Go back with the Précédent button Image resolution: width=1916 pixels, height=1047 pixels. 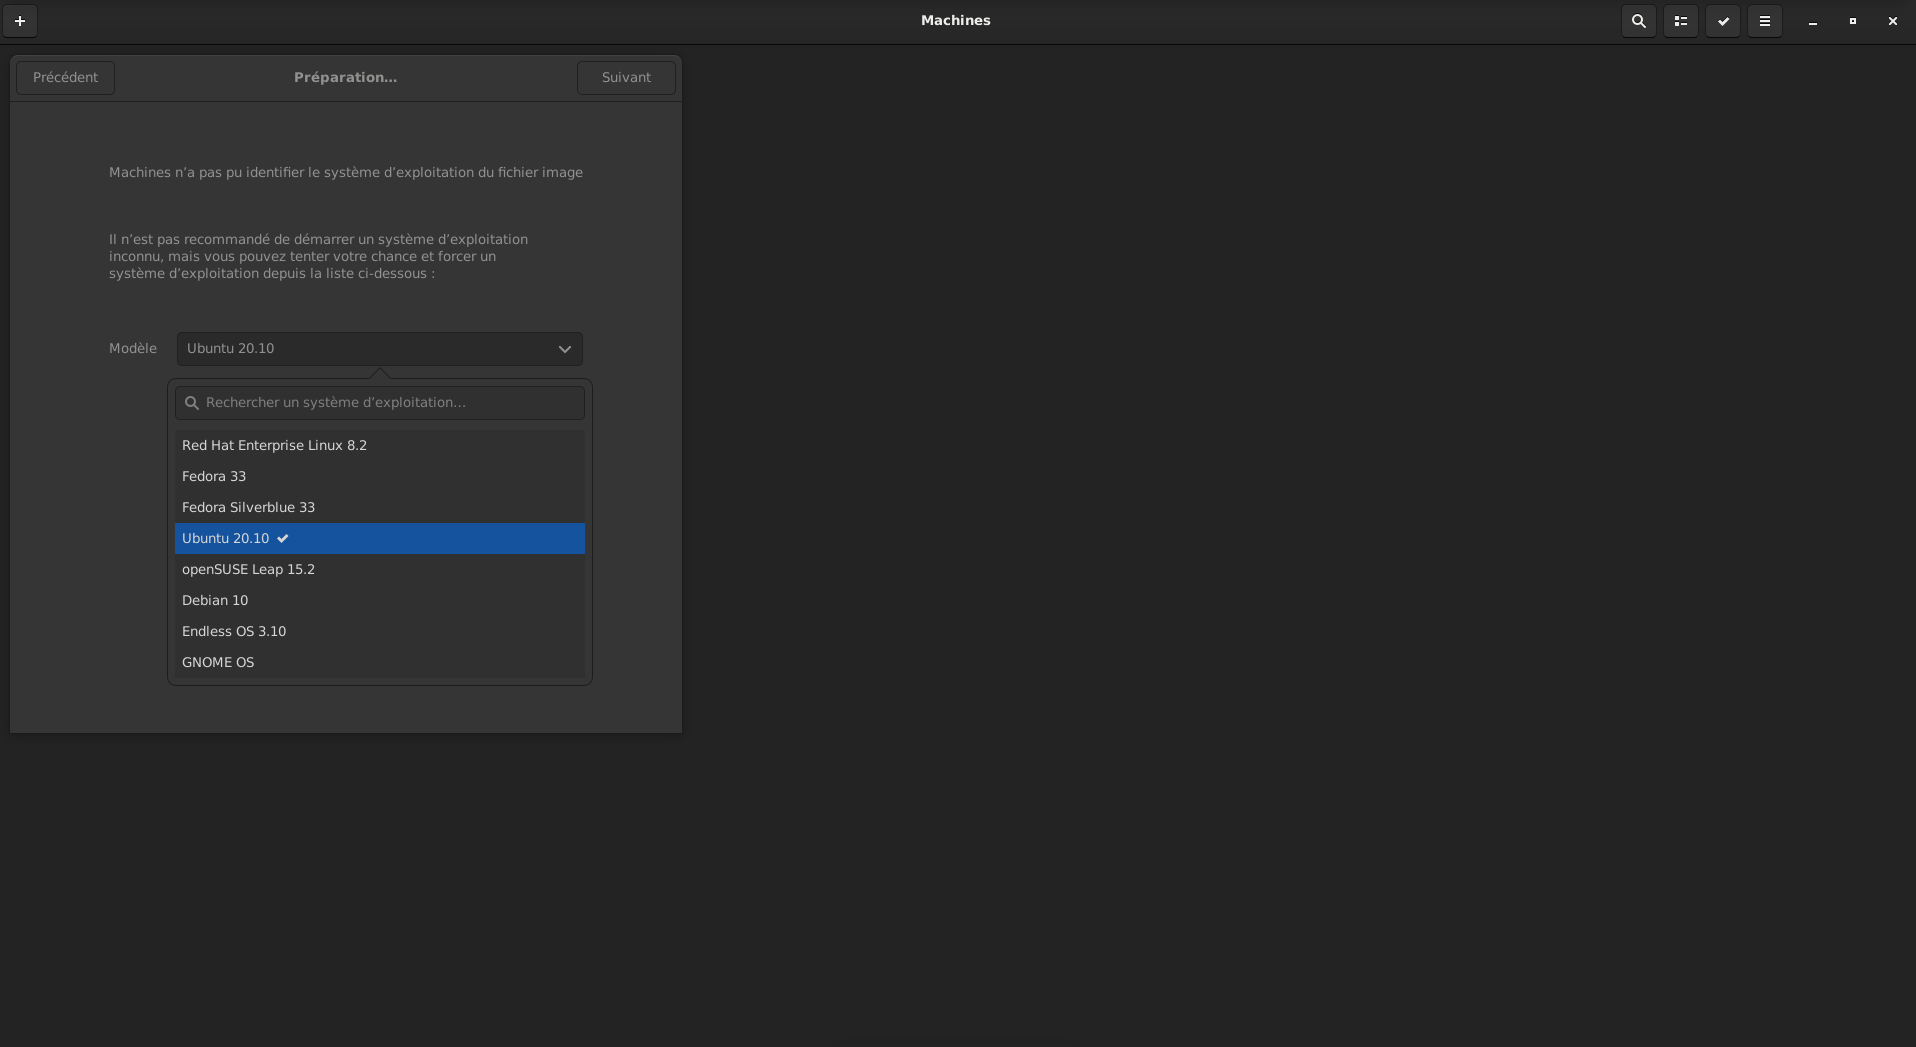pyautogui.click(x=65, y=78)
